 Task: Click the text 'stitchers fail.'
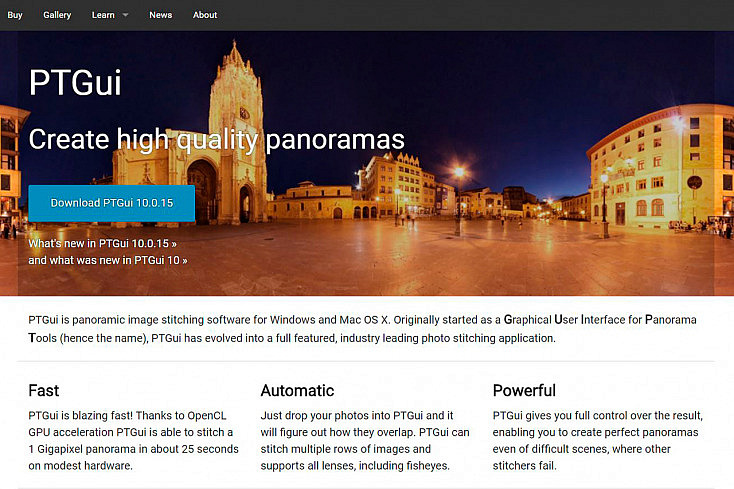tap(524, 466)
